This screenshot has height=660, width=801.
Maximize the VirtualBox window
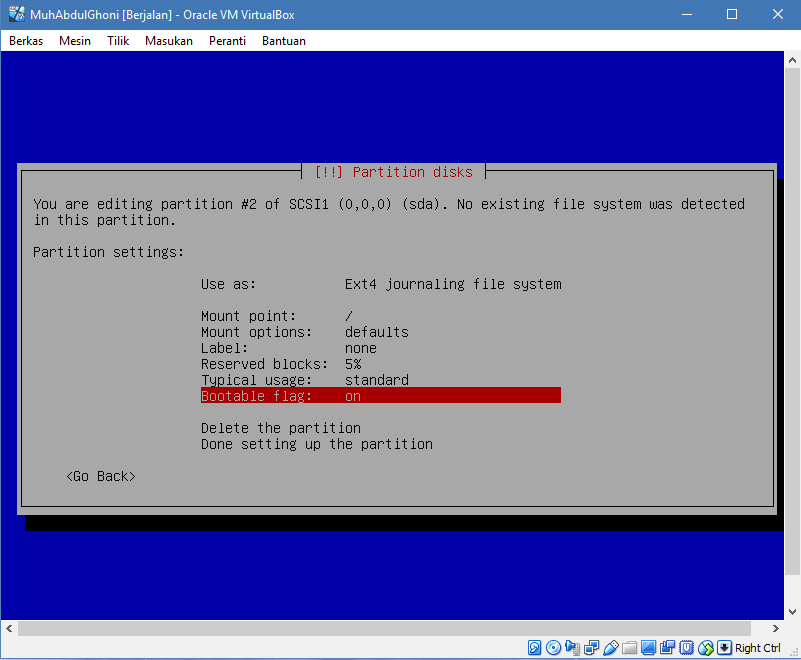732,14
